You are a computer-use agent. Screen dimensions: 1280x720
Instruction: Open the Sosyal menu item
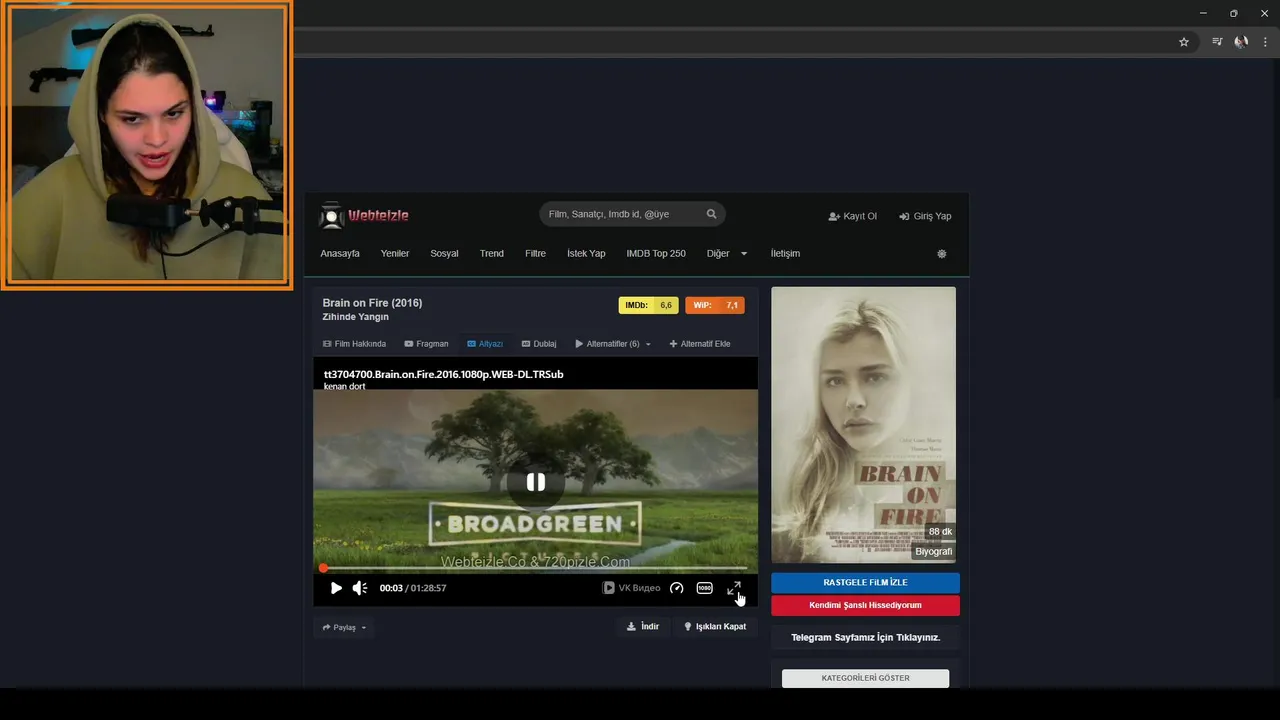click(444, 253)
